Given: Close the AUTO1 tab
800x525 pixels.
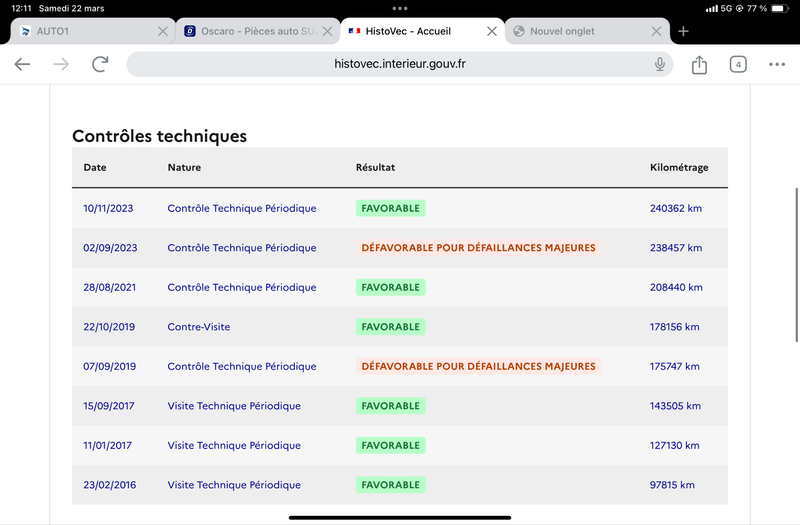Looking at the screenshot, I should pyautogui.click(x=163, y=31).
